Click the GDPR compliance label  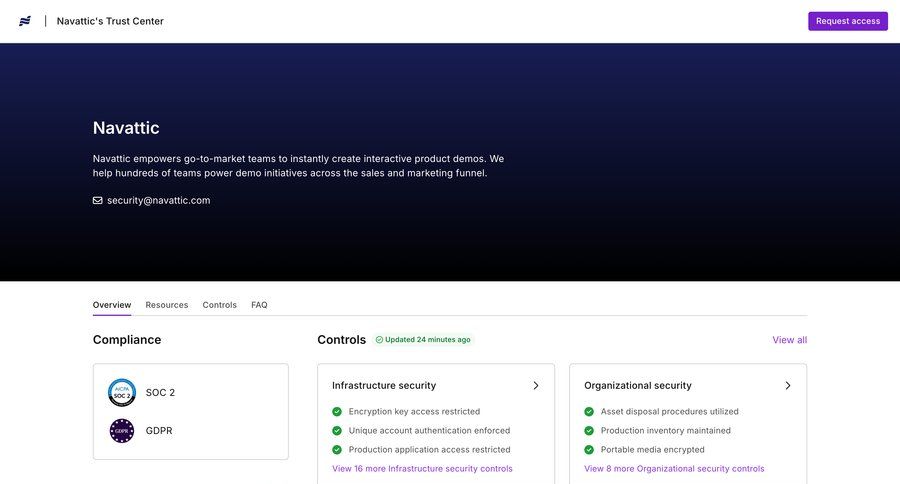[x=159, y=431]
